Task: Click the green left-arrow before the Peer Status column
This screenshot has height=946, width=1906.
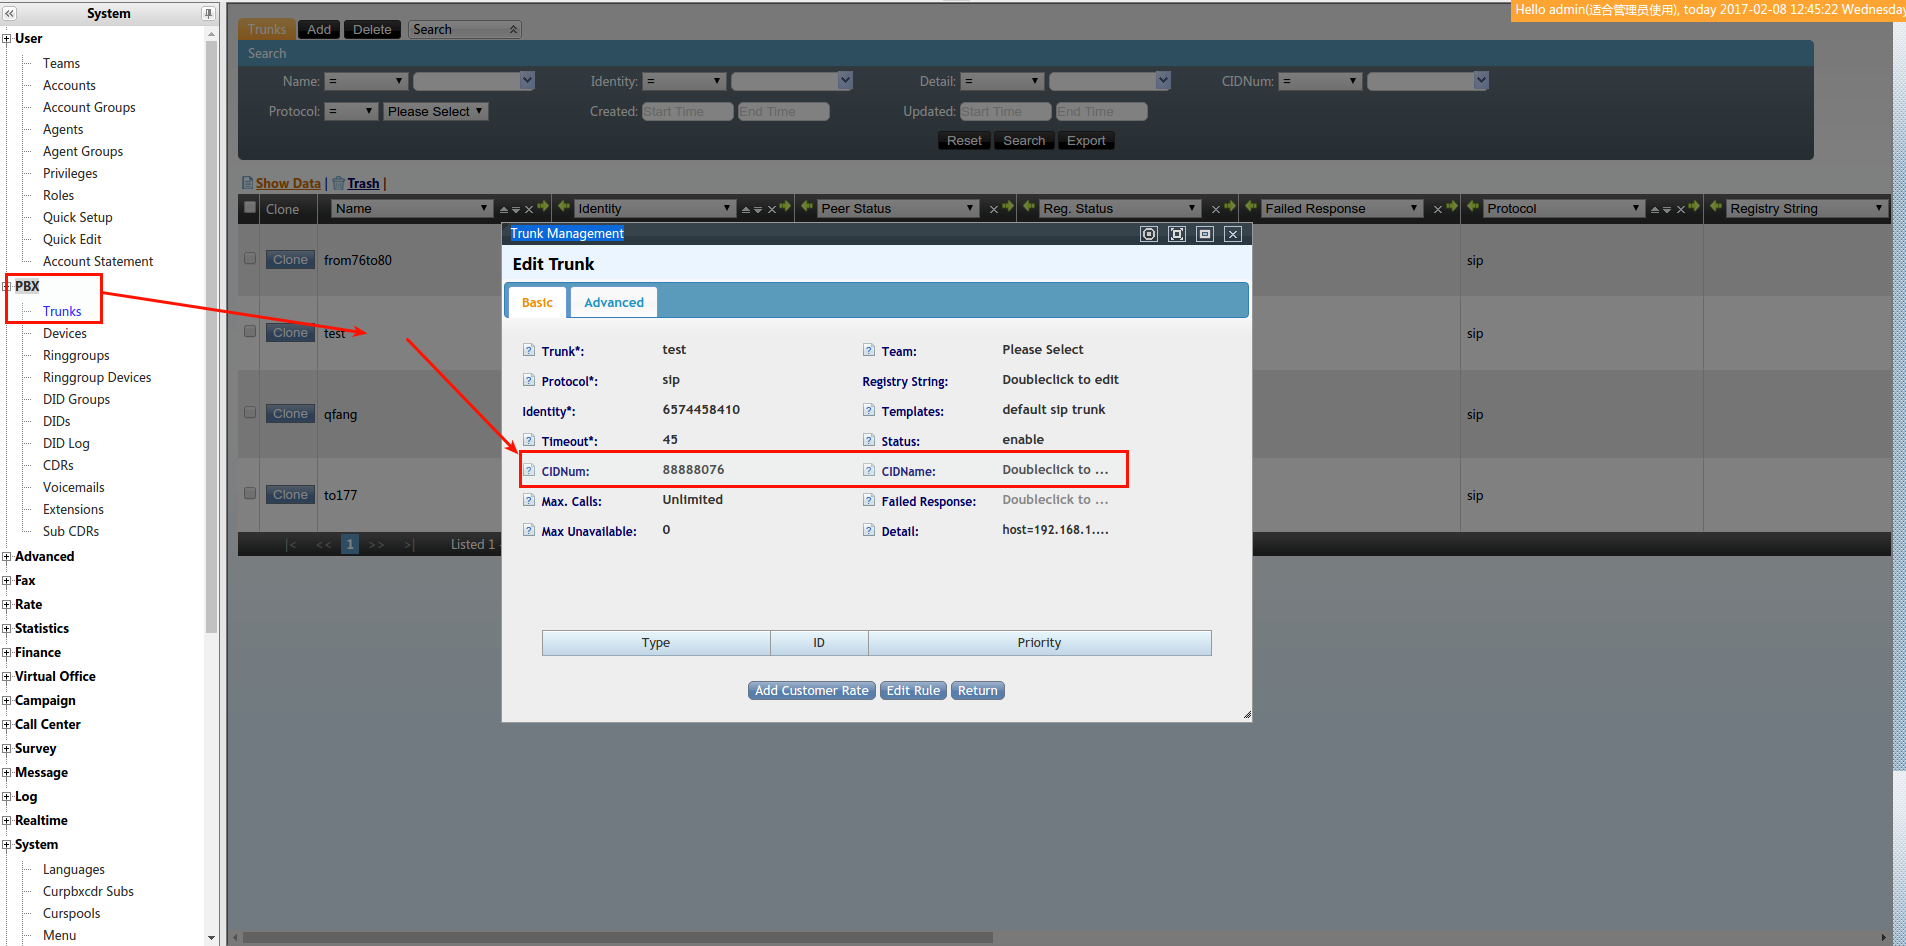Action: click(x=807, y=207)
